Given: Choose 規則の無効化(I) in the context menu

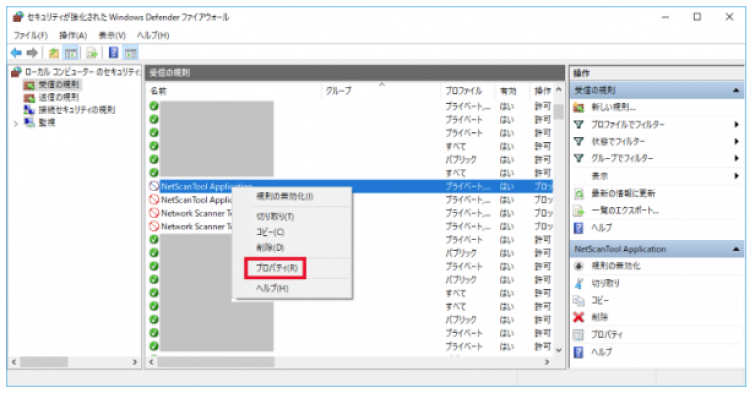Looking at the screenshot, I should 285,196.
